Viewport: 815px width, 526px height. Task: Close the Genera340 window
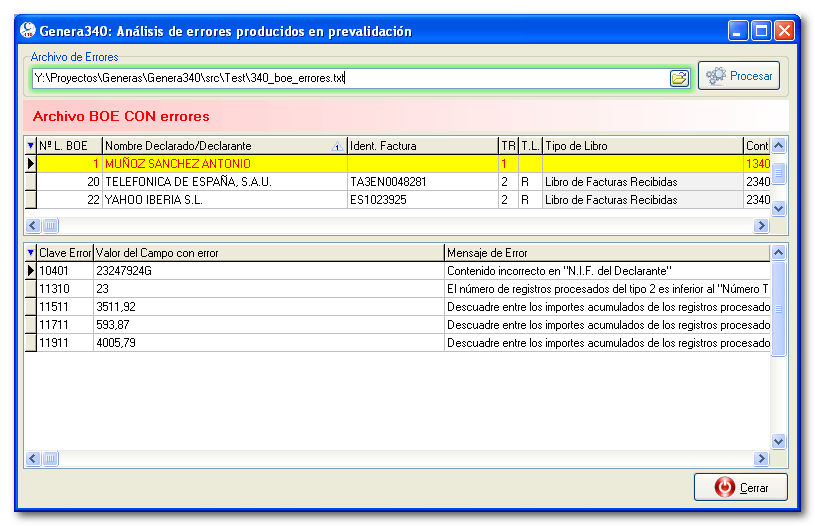click(x=784, y=31)
